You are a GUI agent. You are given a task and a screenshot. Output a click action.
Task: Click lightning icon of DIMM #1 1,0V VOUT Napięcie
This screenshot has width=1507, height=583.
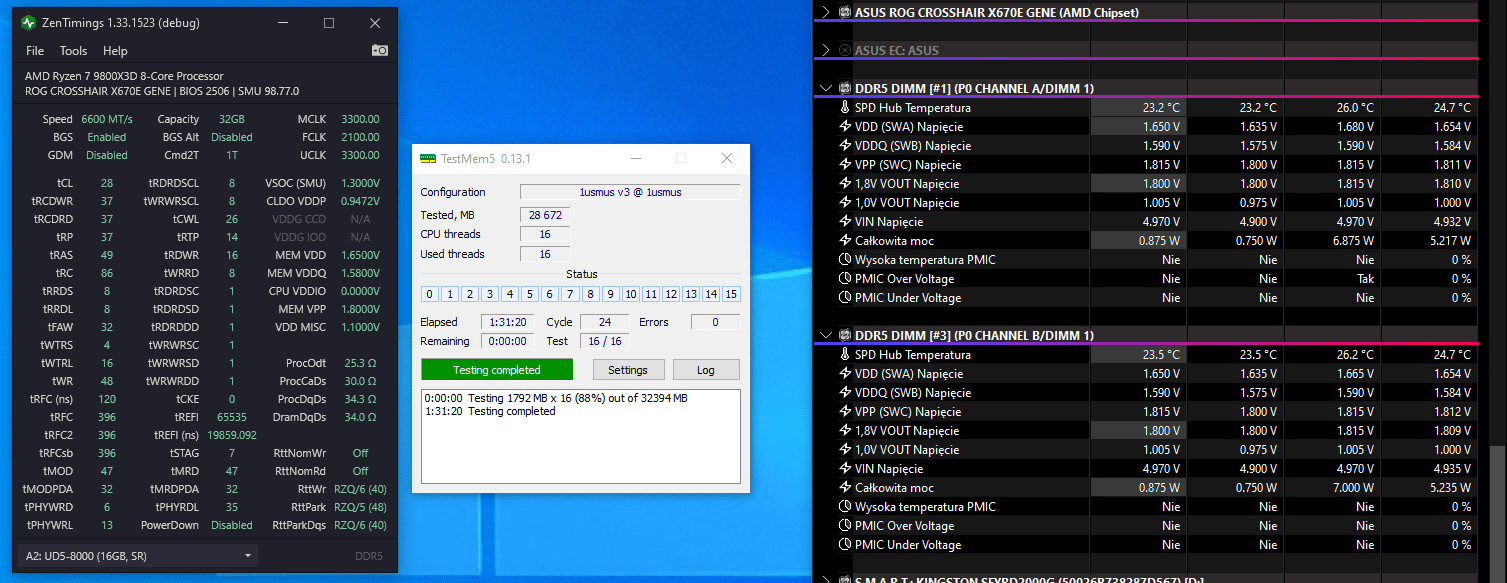tap(844, 203)
